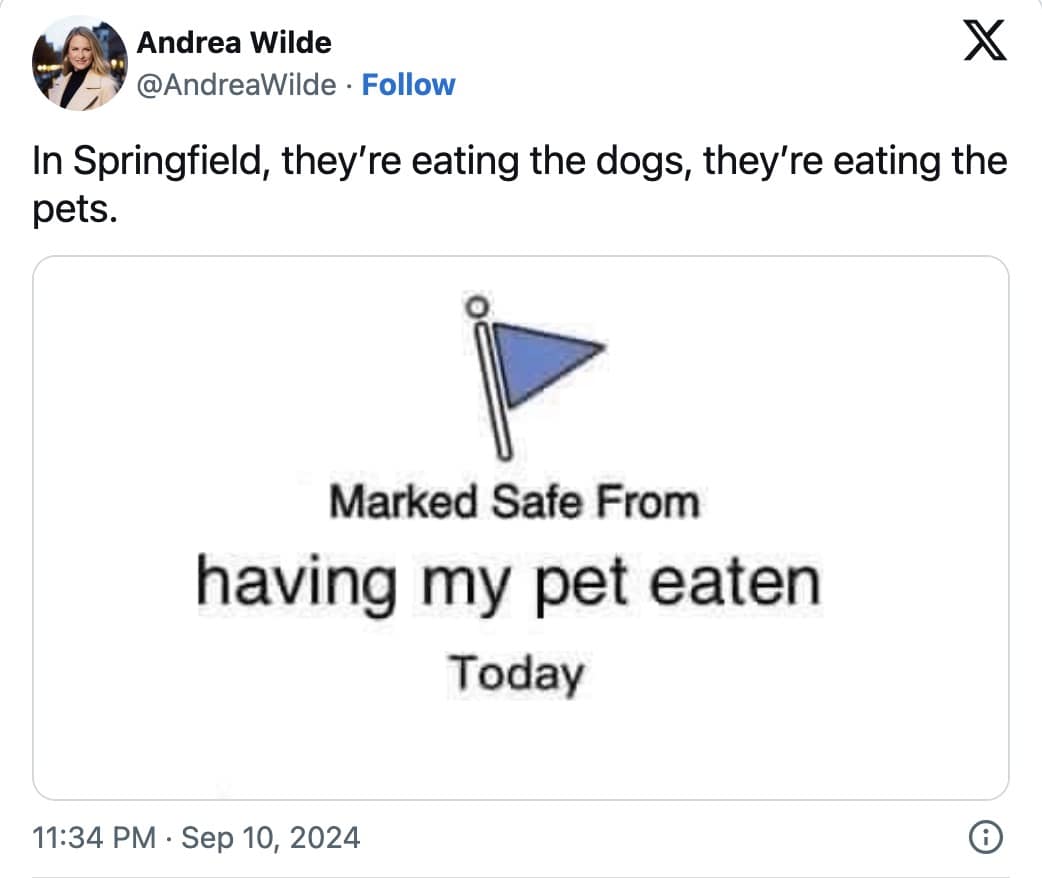The width and height of the screenshot is (1042, 878).
Task: Click "they're eating the" ending the first line
Action: pyautogui.click(x=855, y=161)
